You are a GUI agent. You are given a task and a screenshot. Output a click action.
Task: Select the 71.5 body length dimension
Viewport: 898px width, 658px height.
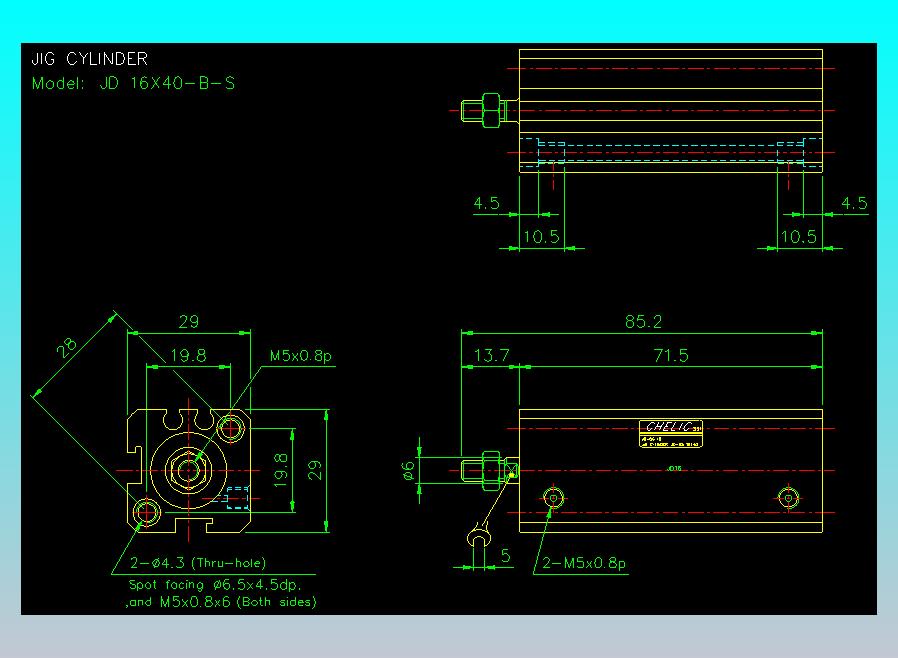pos(671,356)
